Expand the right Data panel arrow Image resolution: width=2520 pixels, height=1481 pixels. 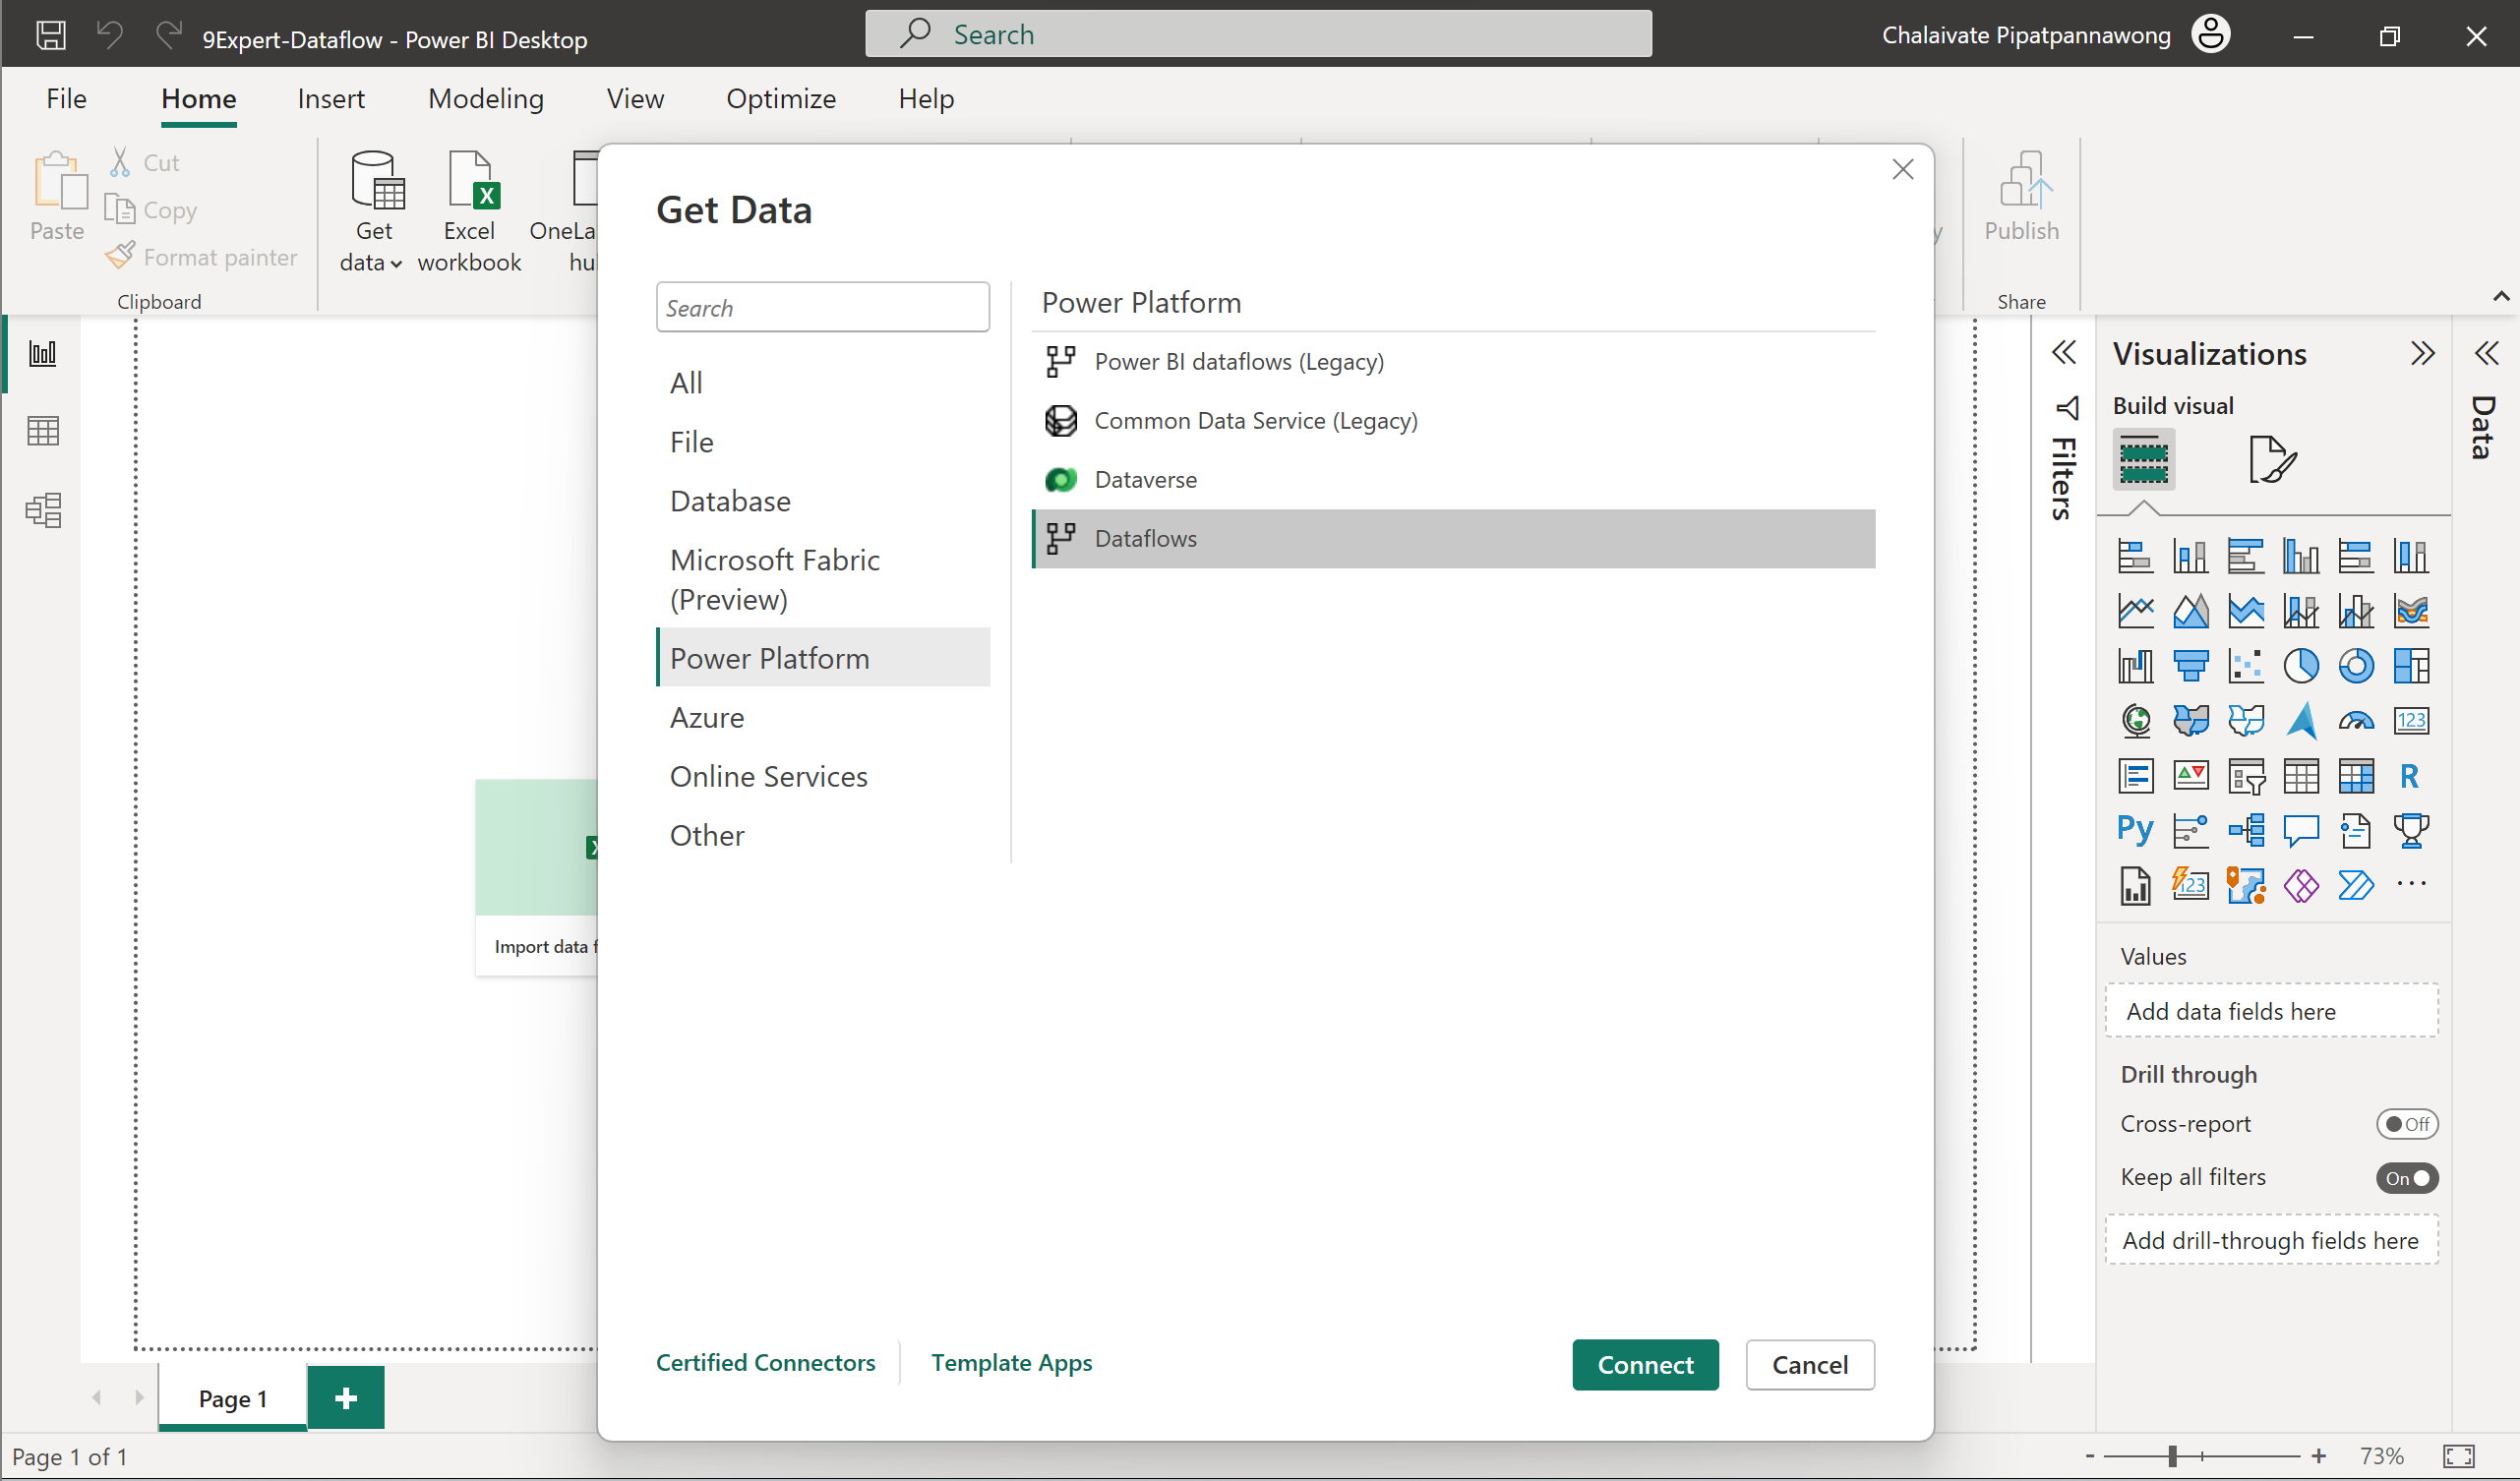point(2487,351)
